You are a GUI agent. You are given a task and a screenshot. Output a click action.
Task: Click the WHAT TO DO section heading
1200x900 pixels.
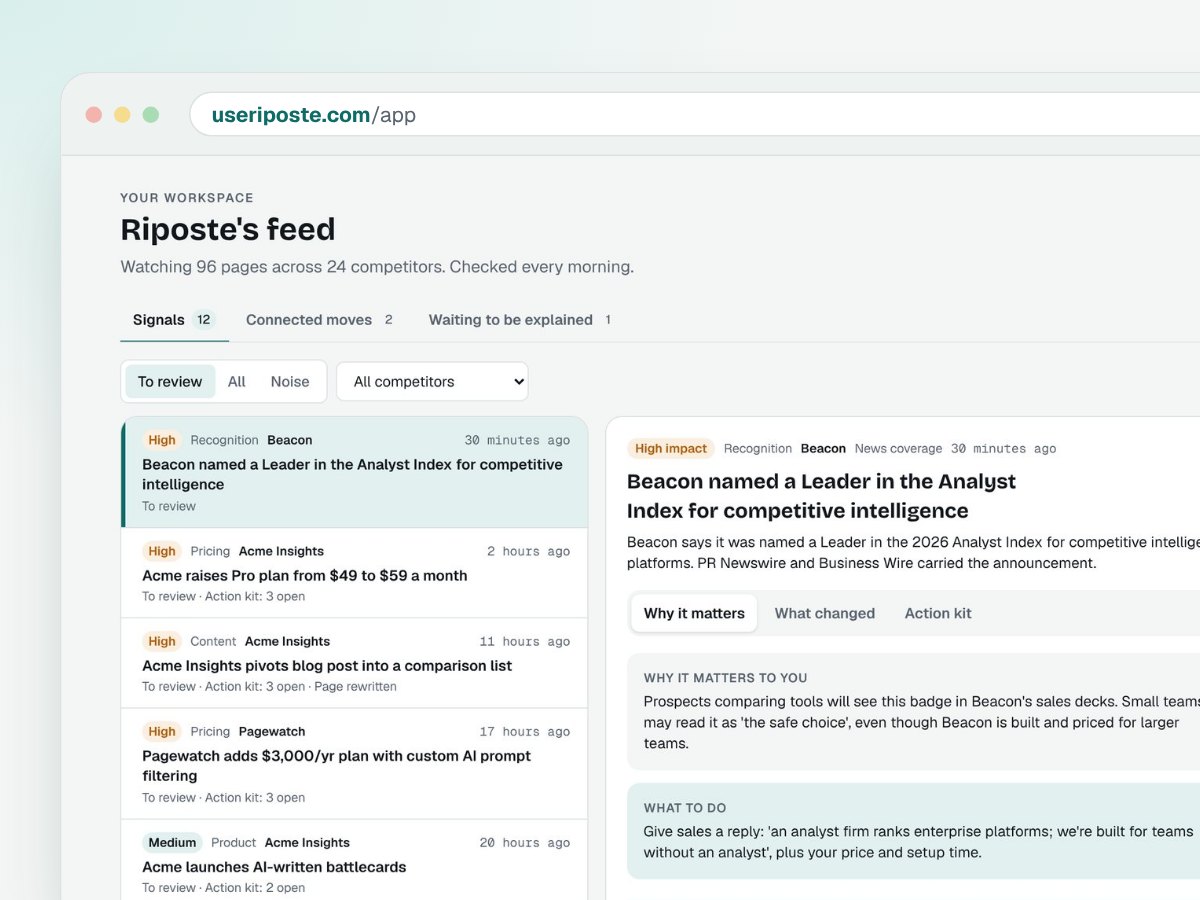click(685, 808)
